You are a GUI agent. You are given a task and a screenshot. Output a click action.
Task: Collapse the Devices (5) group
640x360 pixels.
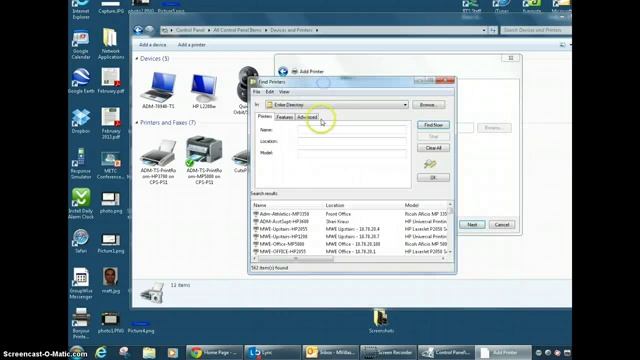(x=137, y=59)
